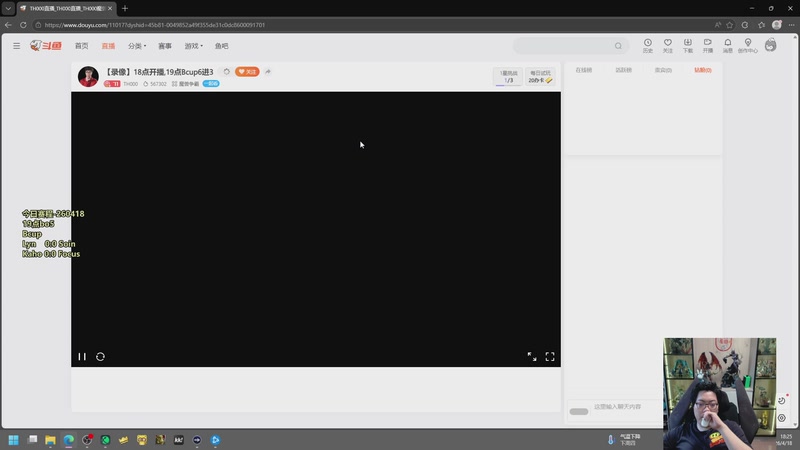The width and height of the screenshot is (800, 450).
Task: Refresh the browser page
Action: pyautogui.click(x=23, y=24)
